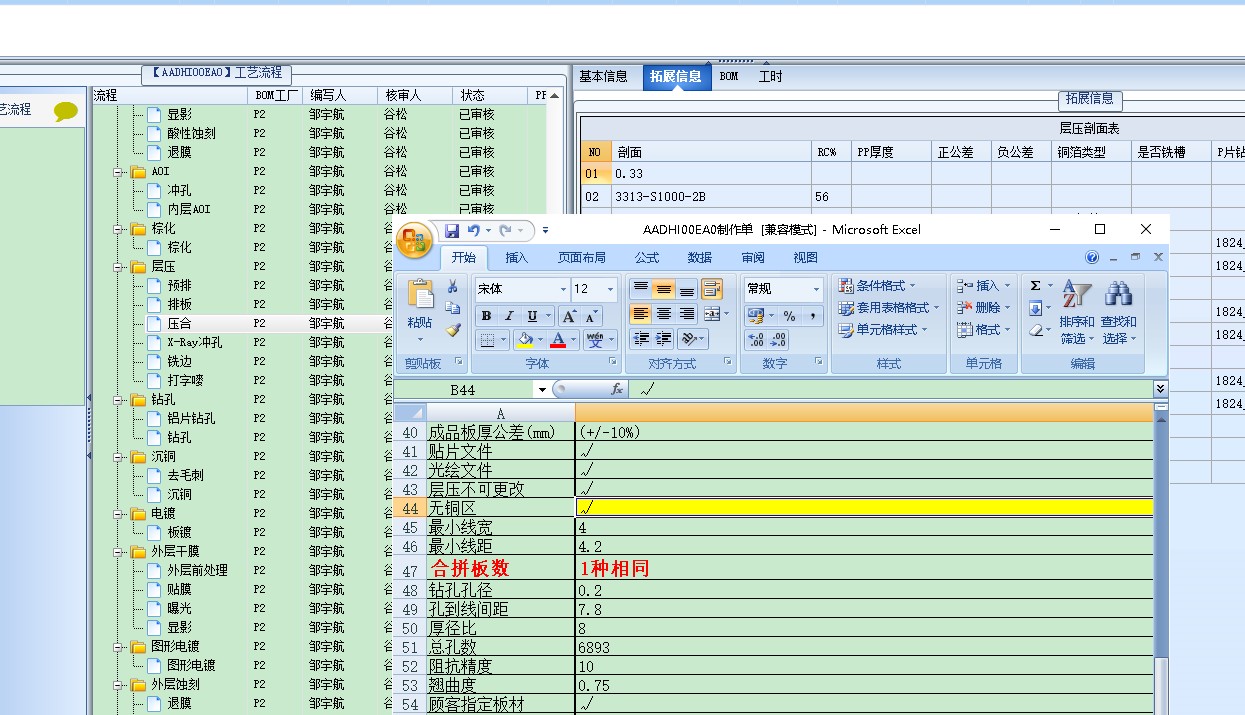The width and height of the screenshot is (1245, 715).
Task: Increase decimal places icon
Action: coord(757,340)
